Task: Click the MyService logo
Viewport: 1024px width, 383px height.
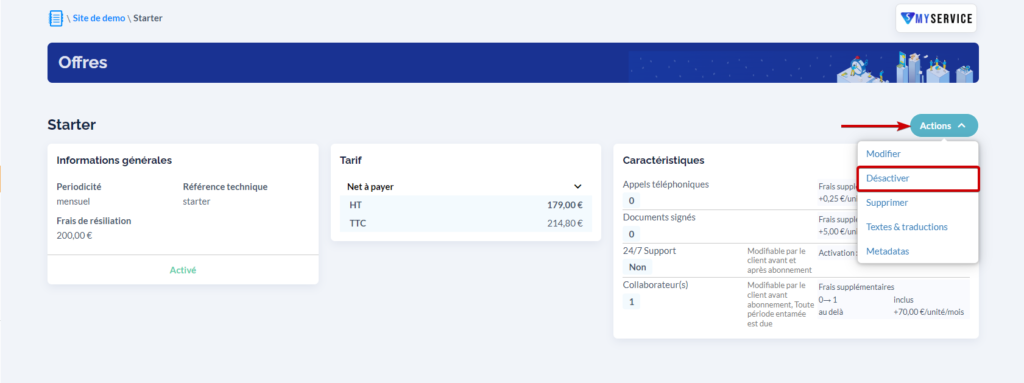Action: tap(936, 18)
